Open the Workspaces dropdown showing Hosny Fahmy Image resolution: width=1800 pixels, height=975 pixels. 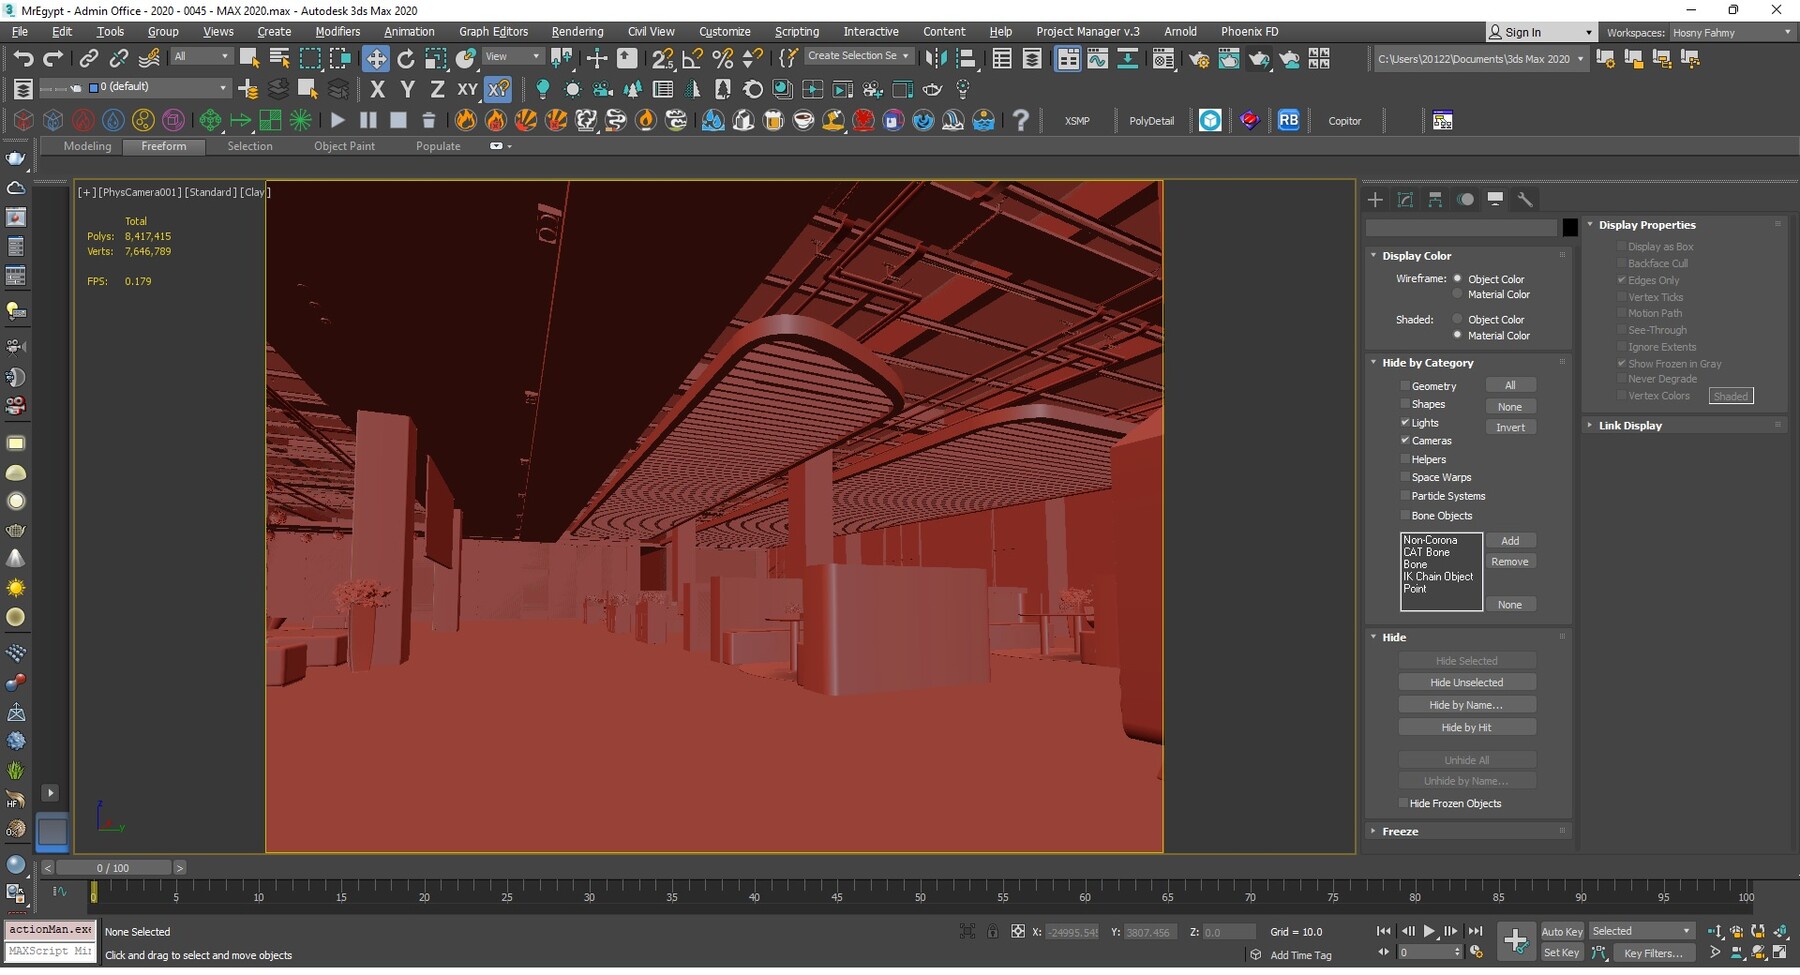(1731, 33)
